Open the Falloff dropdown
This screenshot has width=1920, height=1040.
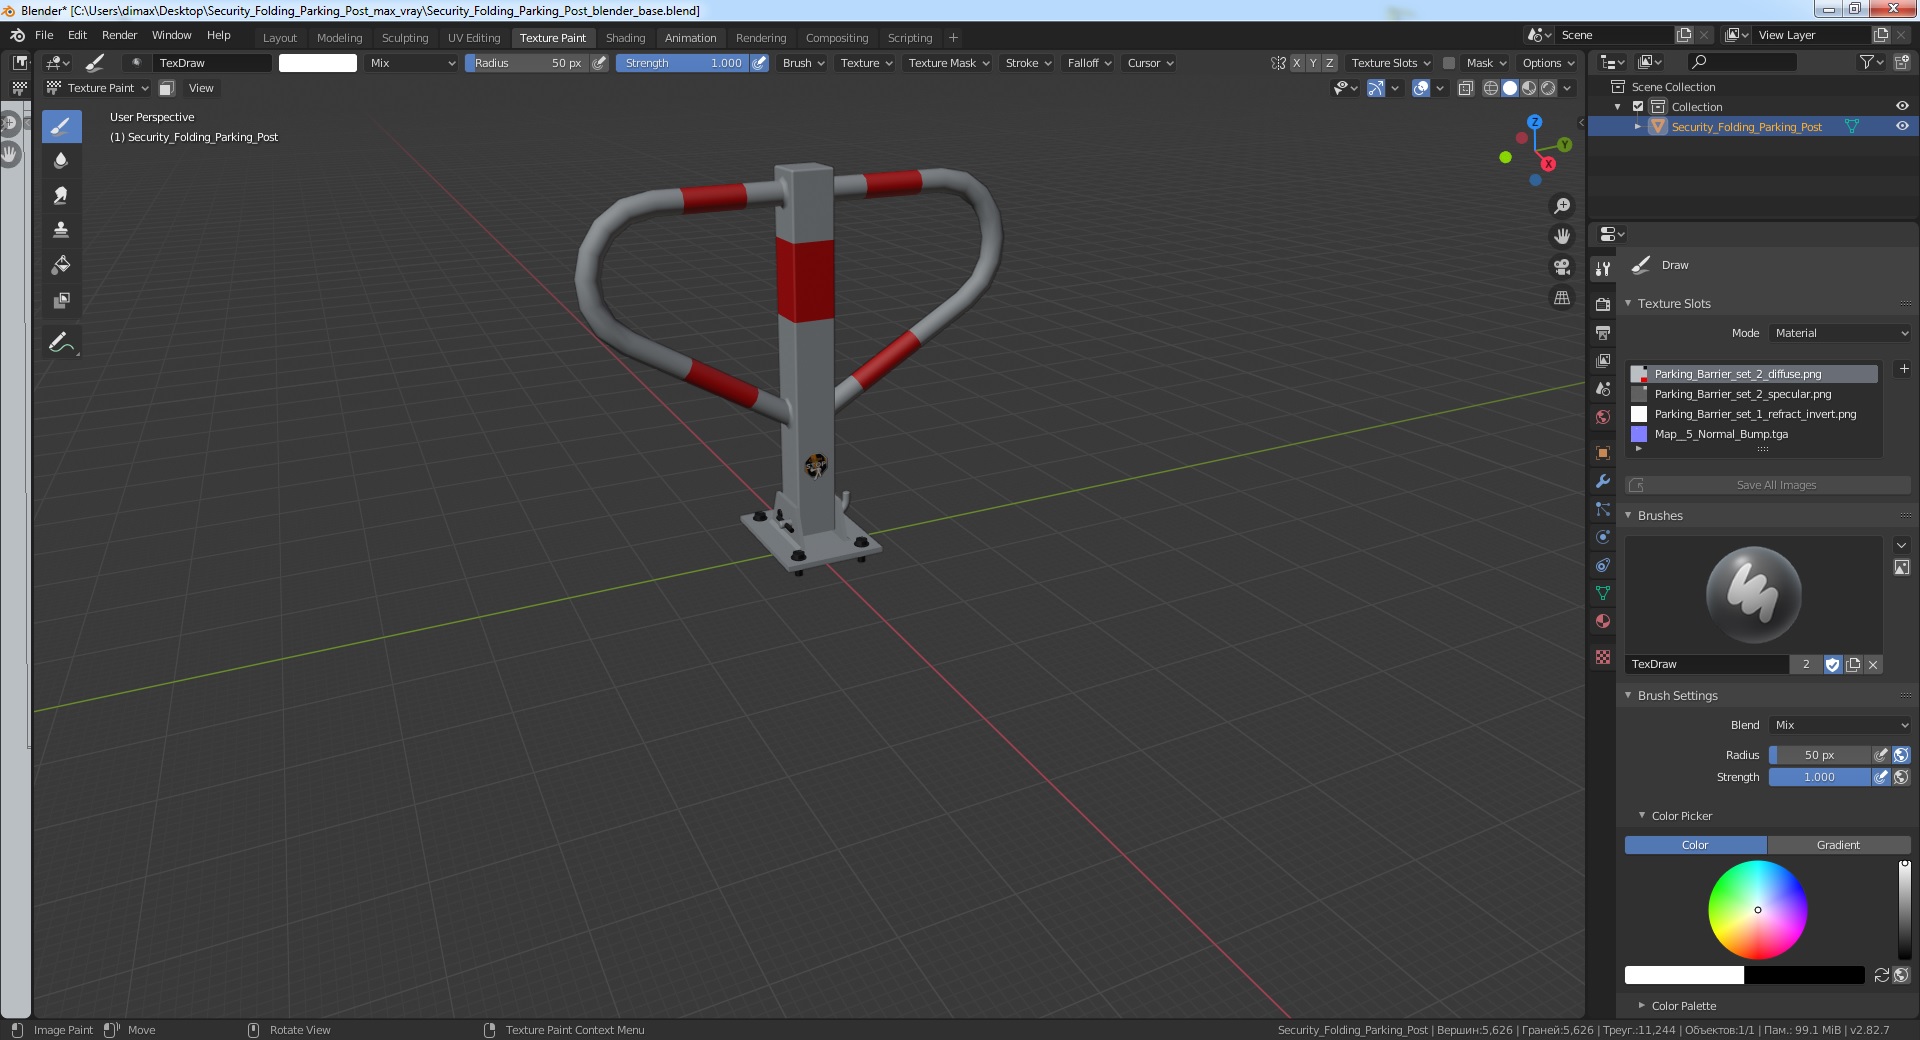tap(1088, 63)
